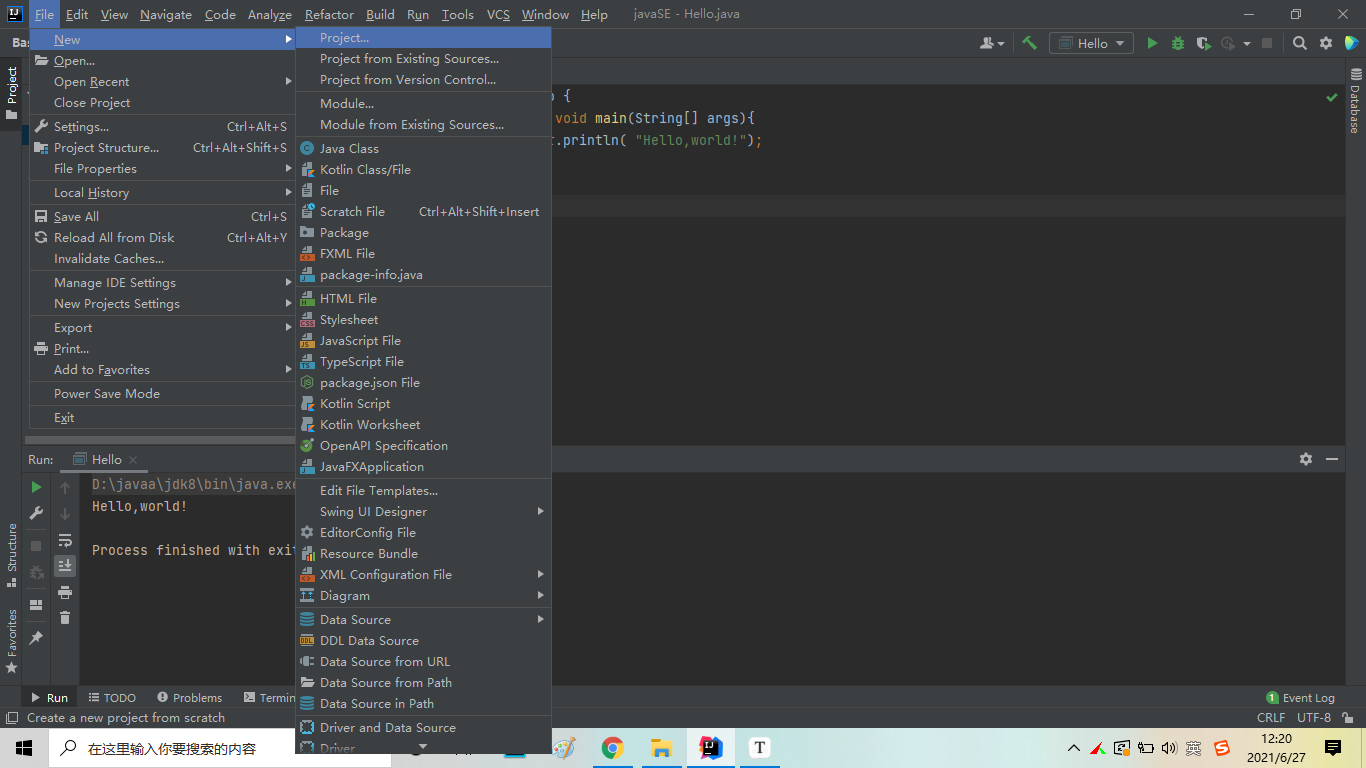1366x768 pixels.
Task: Click the CRLF line separator in status bar
Action: click(x=1271, y=718)
